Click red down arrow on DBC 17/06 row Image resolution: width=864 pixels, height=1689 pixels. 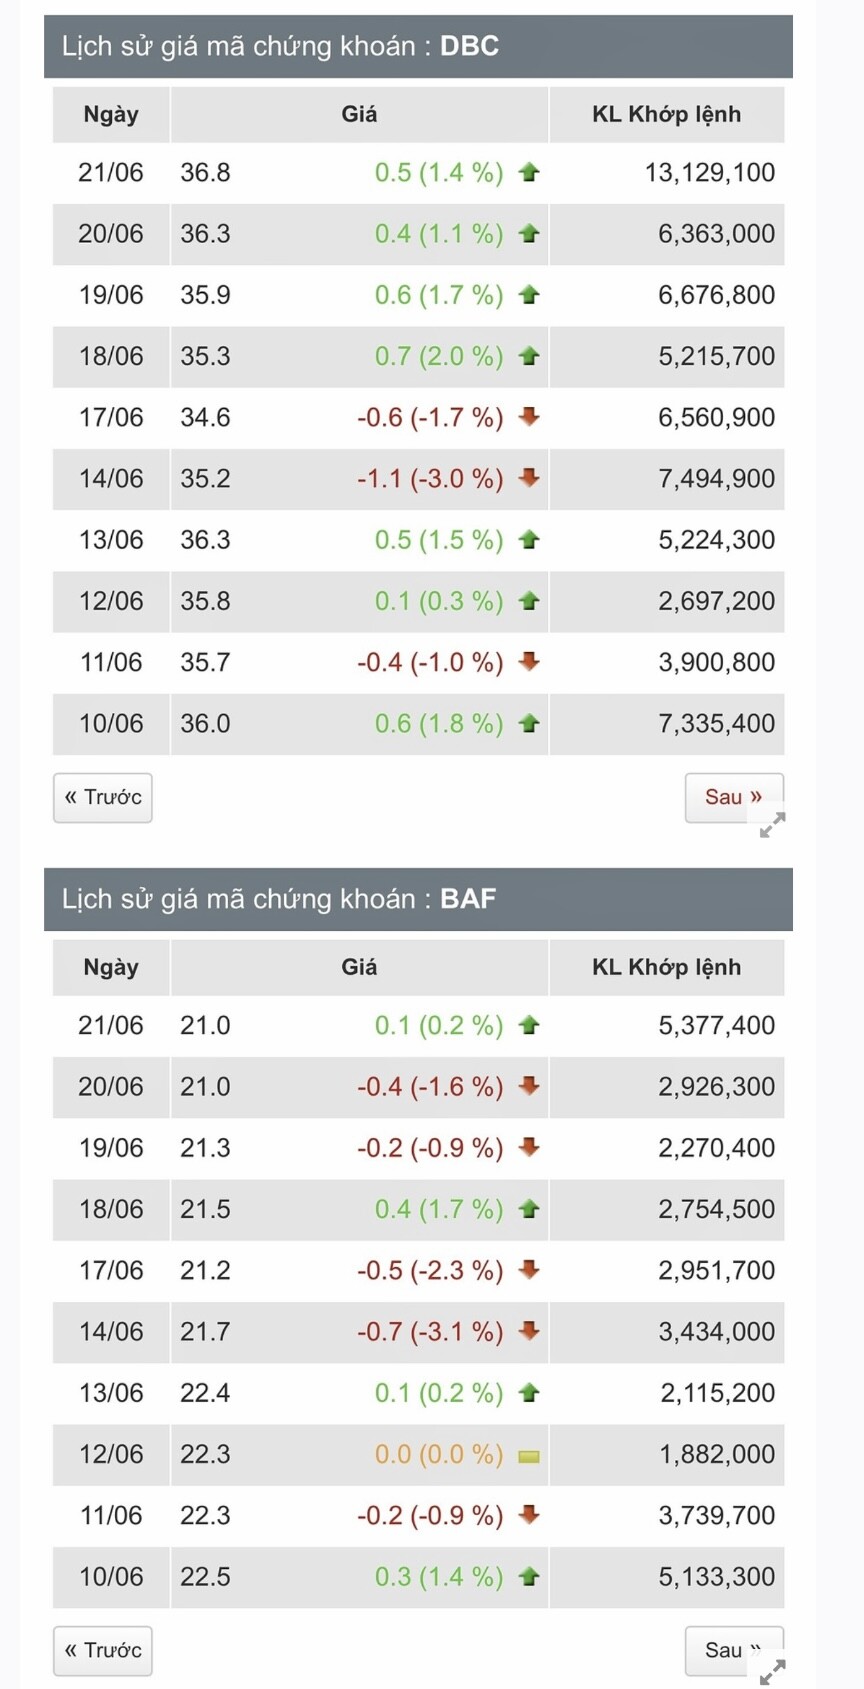529,417
